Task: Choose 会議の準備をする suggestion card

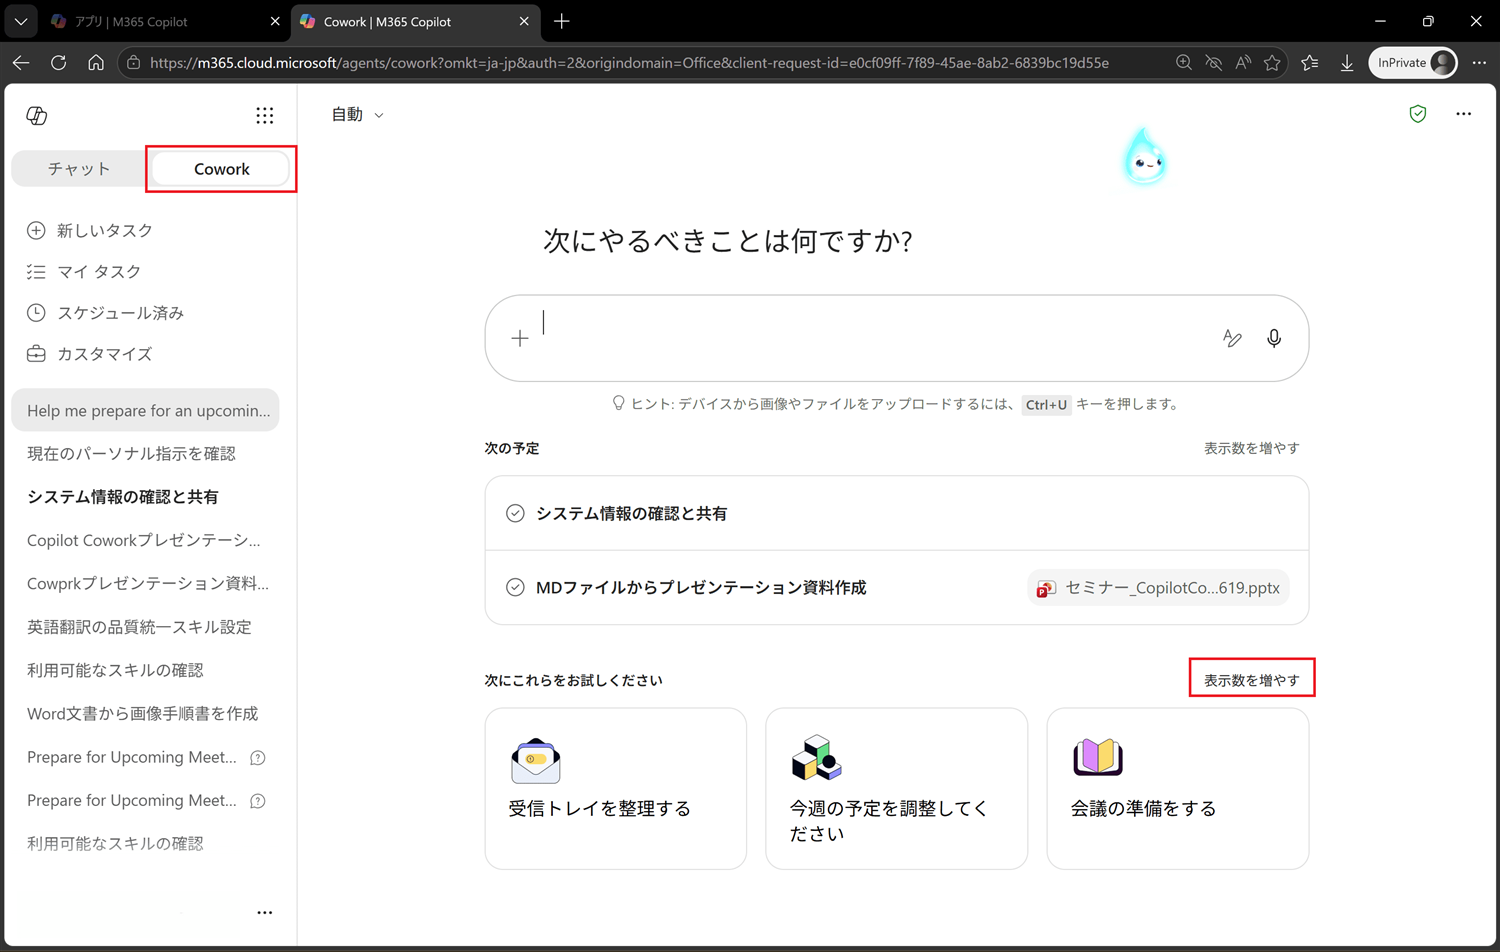Action: (1178, 789)
